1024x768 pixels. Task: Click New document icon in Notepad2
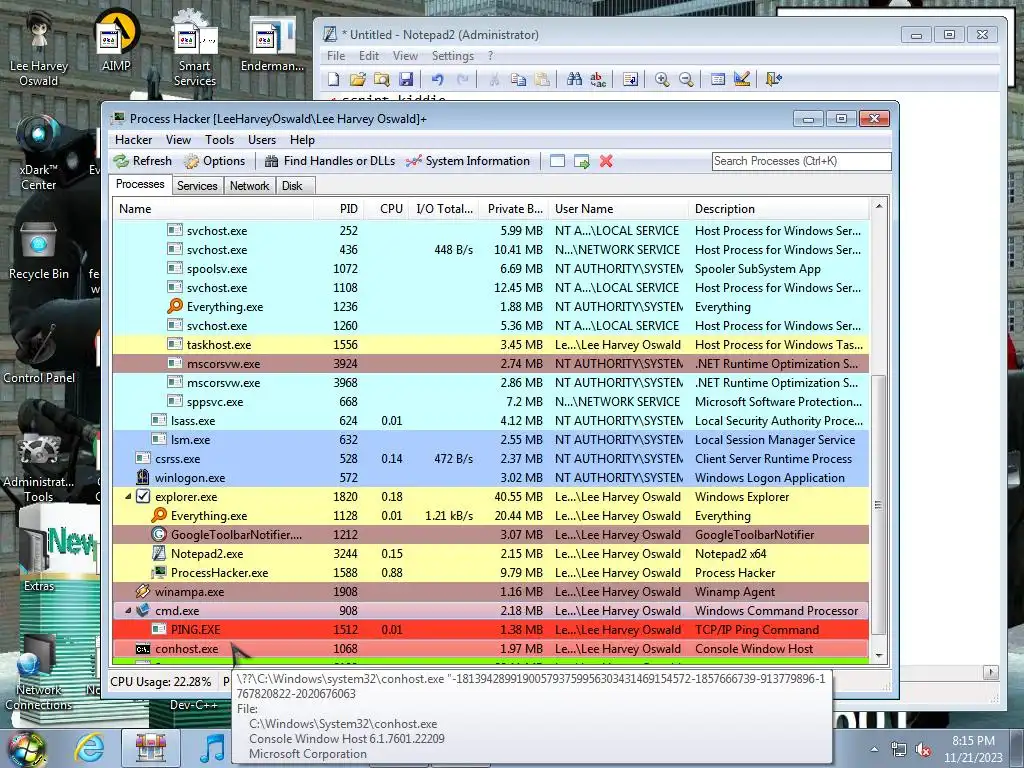click(x=334, y=79)
